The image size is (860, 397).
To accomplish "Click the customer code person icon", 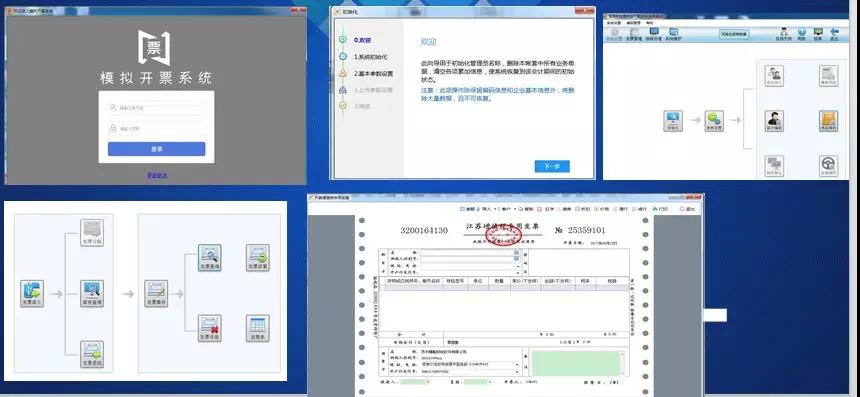I will coord(774,121).
